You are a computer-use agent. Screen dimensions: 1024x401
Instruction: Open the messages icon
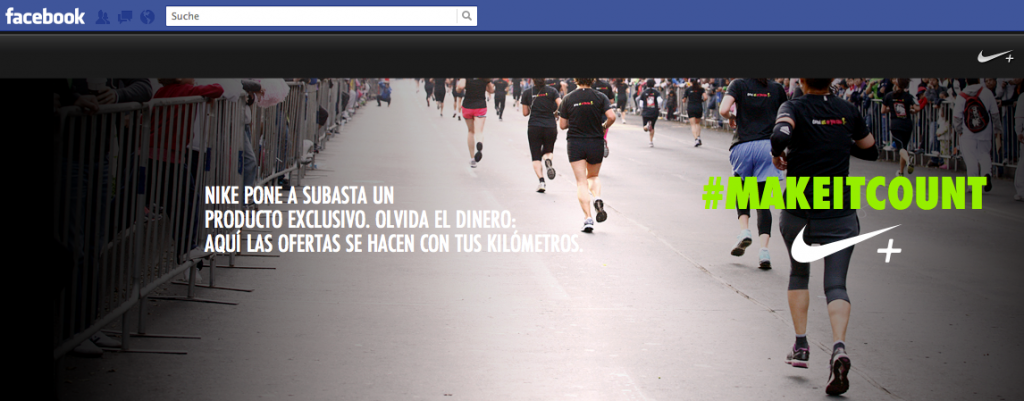click(125, 17)
